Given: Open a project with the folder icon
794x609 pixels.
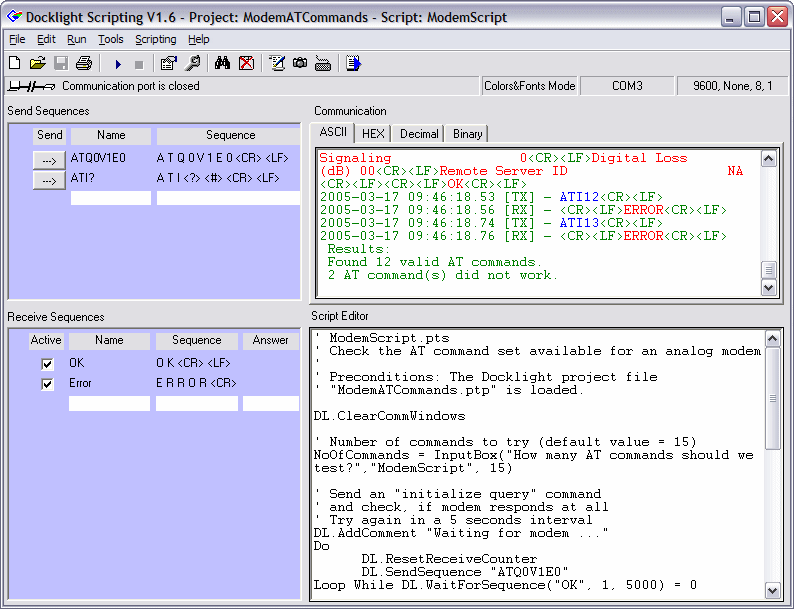Looking at the screenshot, I should tap(37, 63).
